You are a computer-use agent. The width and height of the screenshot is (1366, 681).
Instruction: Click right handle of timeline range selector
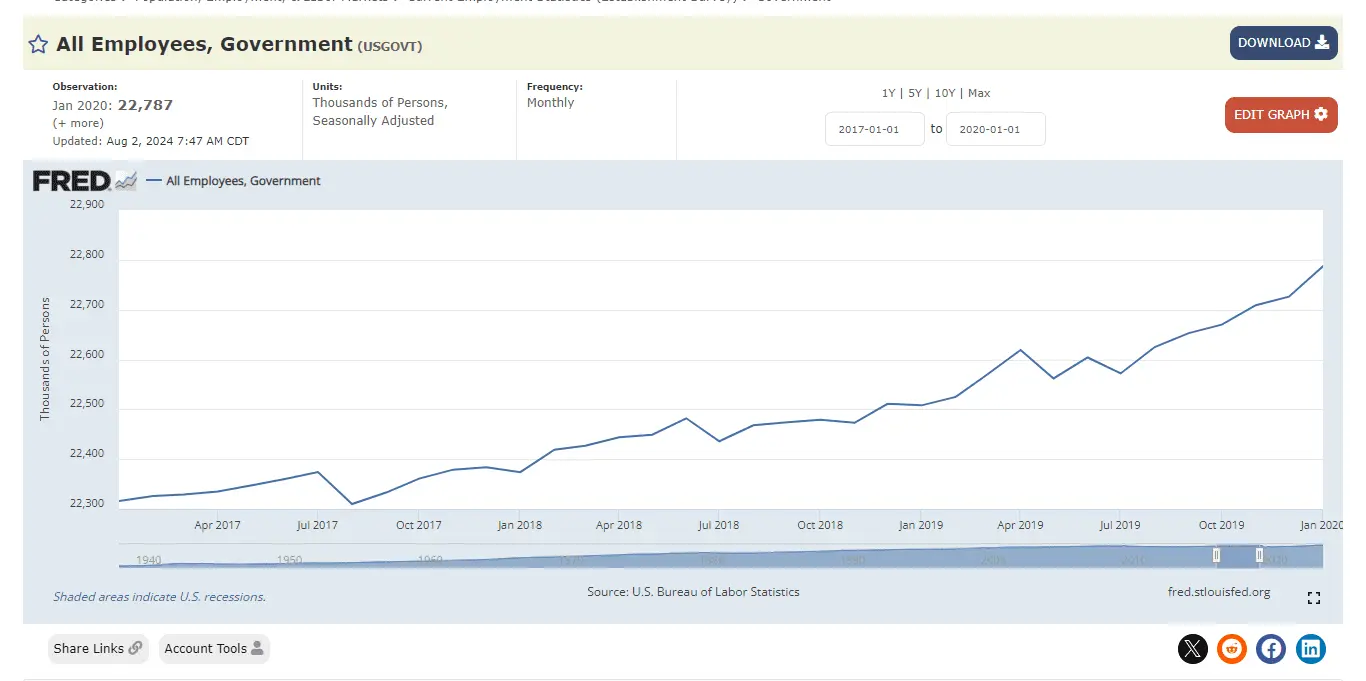(x=1259, y=555)
